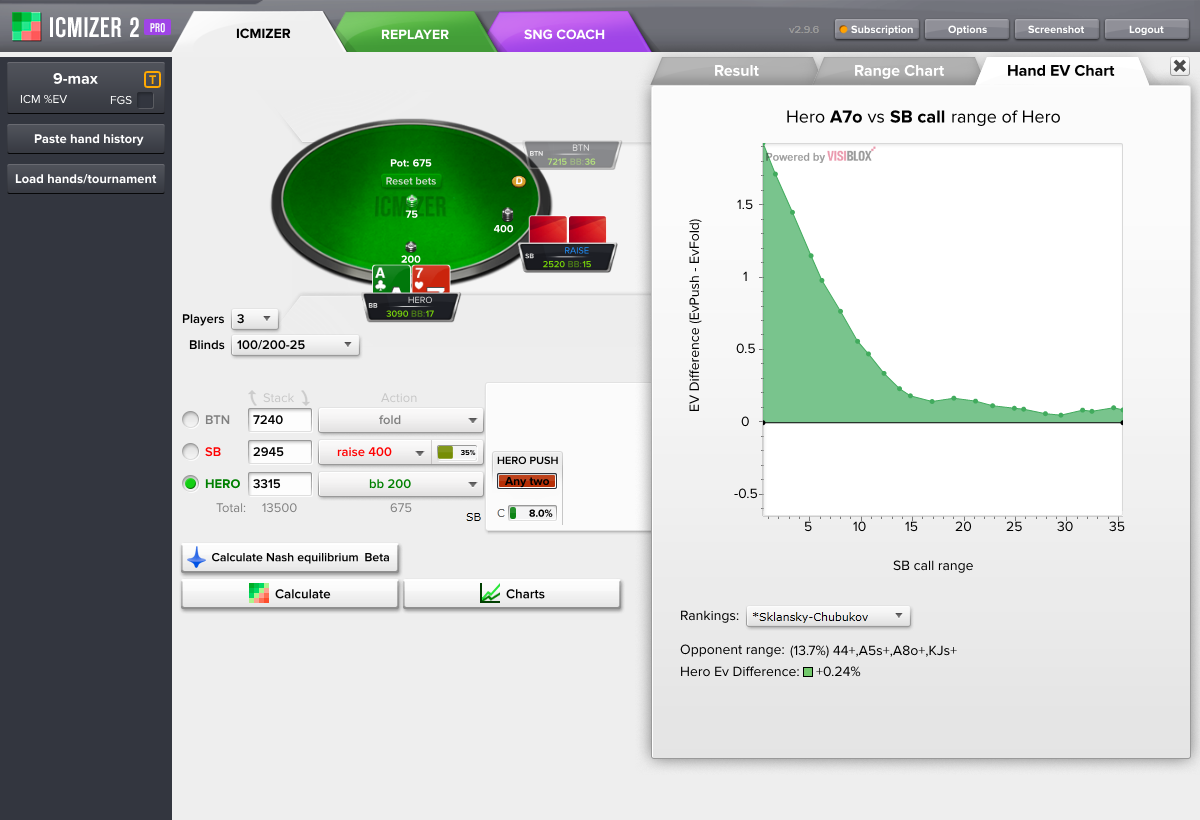Viewport: 1200px width, 820px height.
Task: Switch to the REPLAYER tab
Action: point(414,34)
